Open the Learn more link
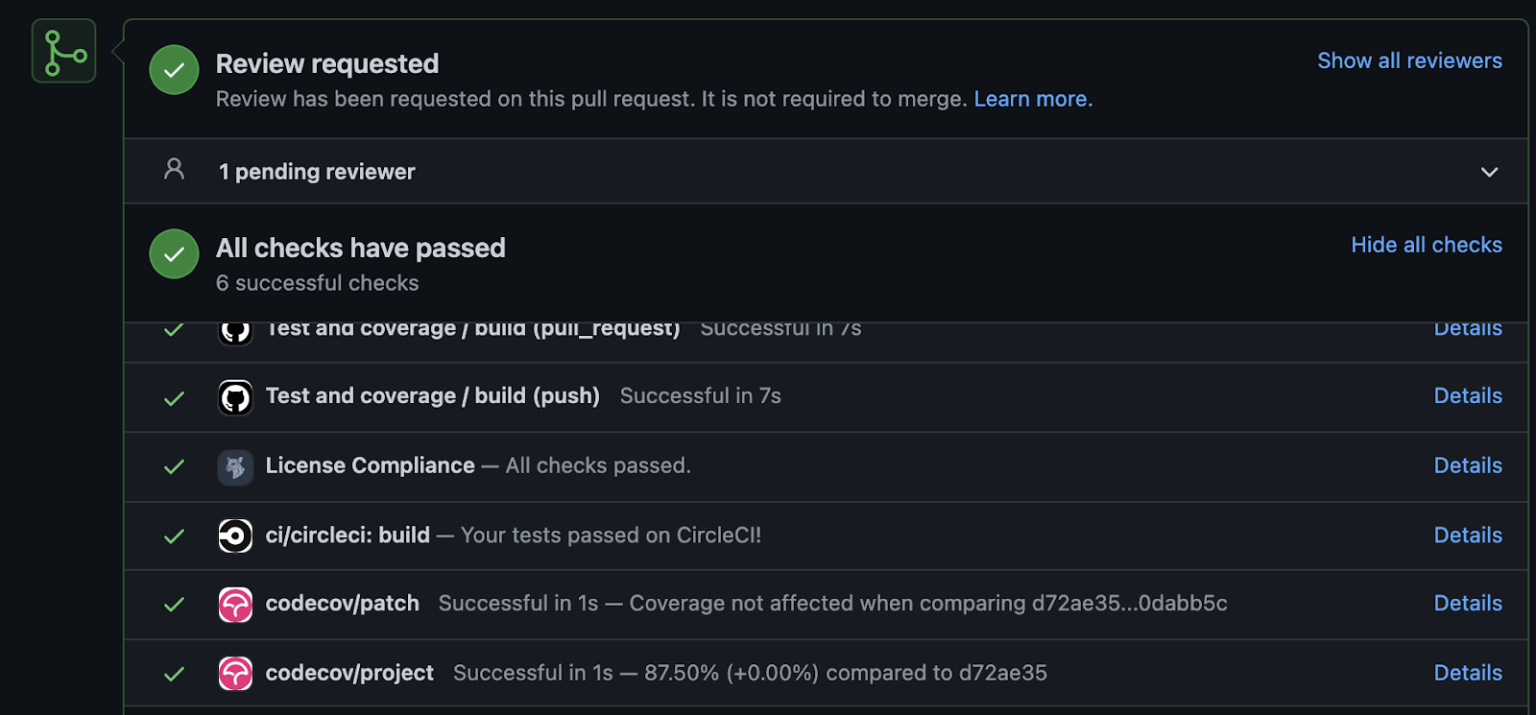 click(x=1031, y=98)
